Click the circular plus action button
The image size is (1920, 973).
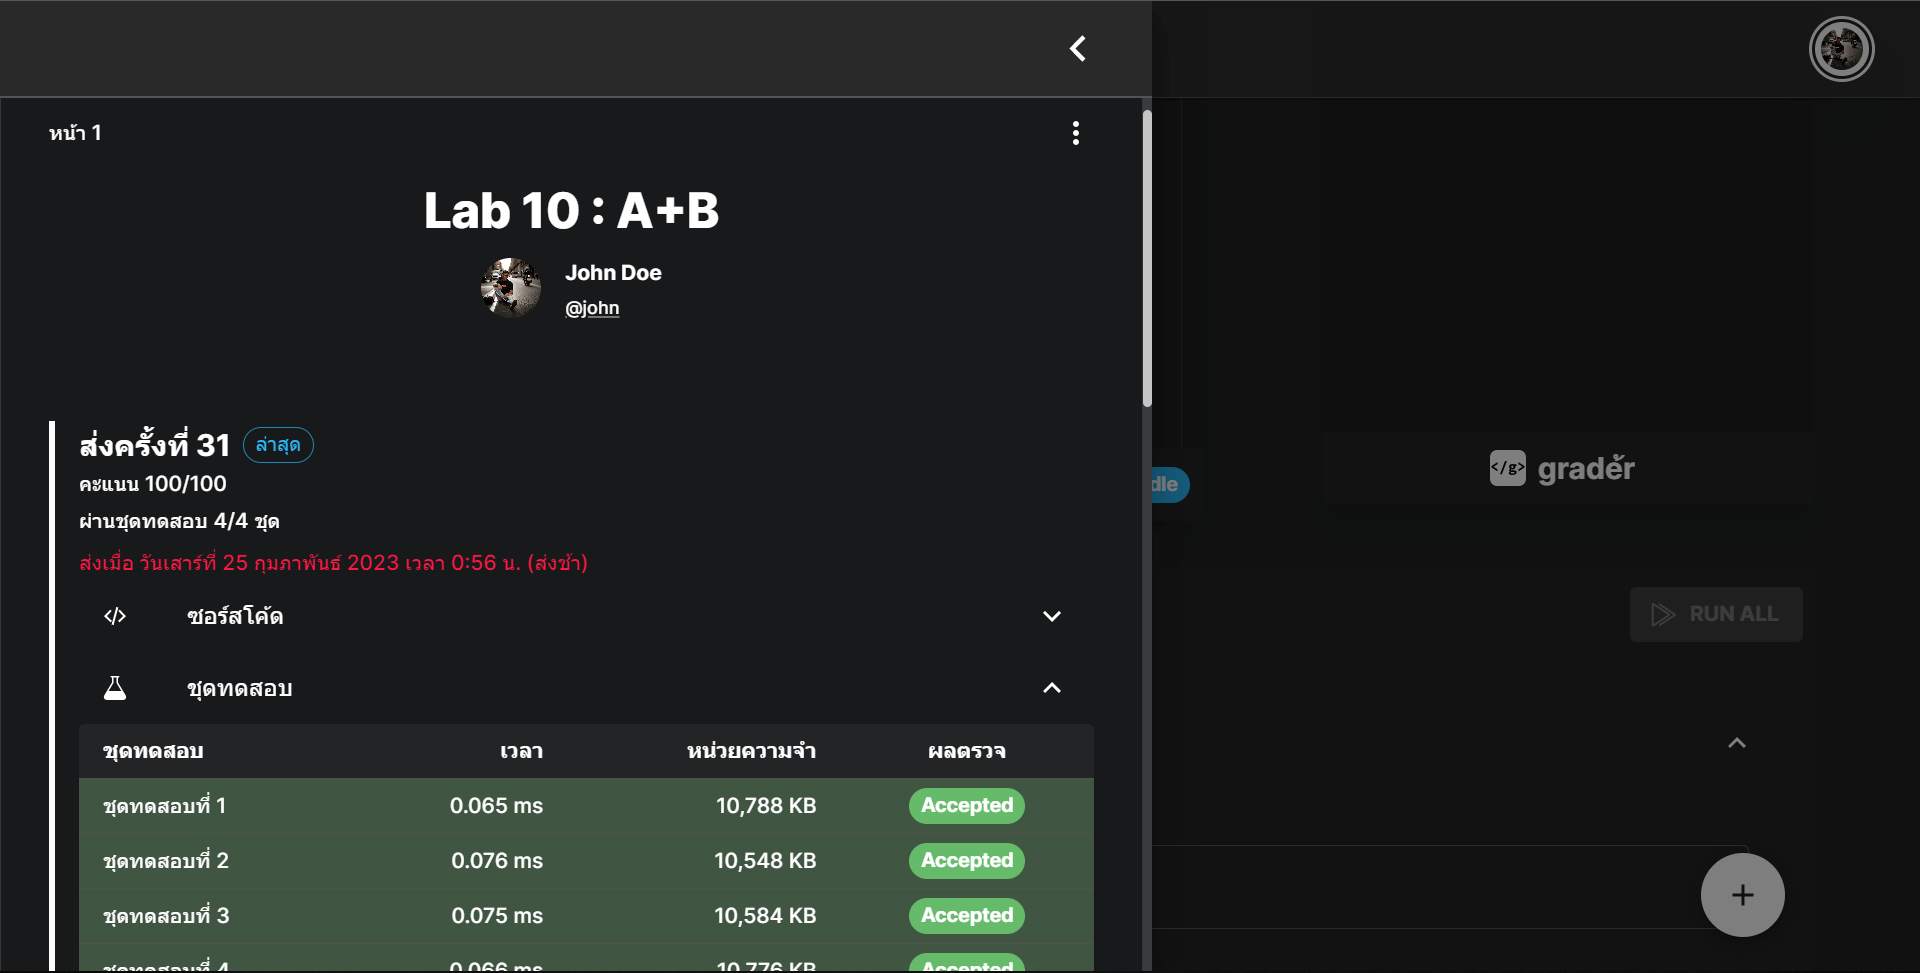pyautogui.click(x=1742, y=895)
